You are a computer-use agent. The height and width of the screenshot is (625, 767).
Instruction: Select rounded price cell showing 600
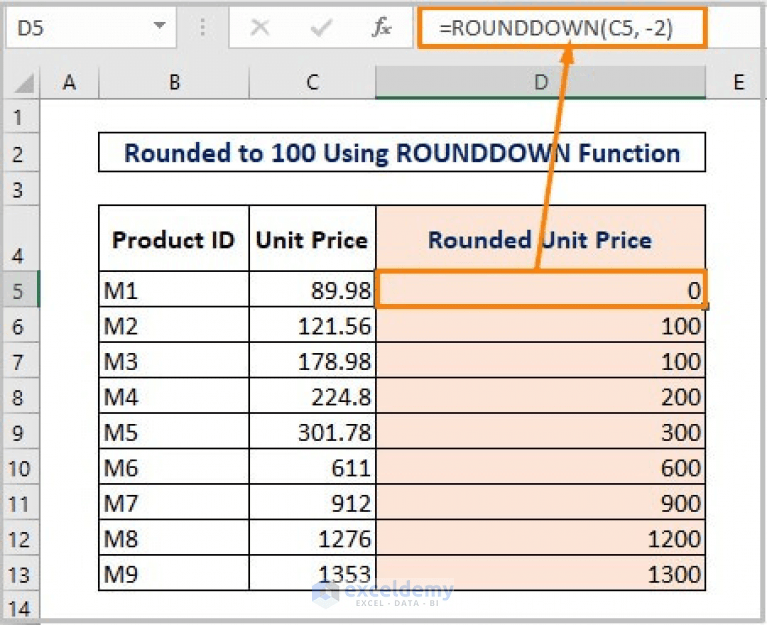coord(541,467)
